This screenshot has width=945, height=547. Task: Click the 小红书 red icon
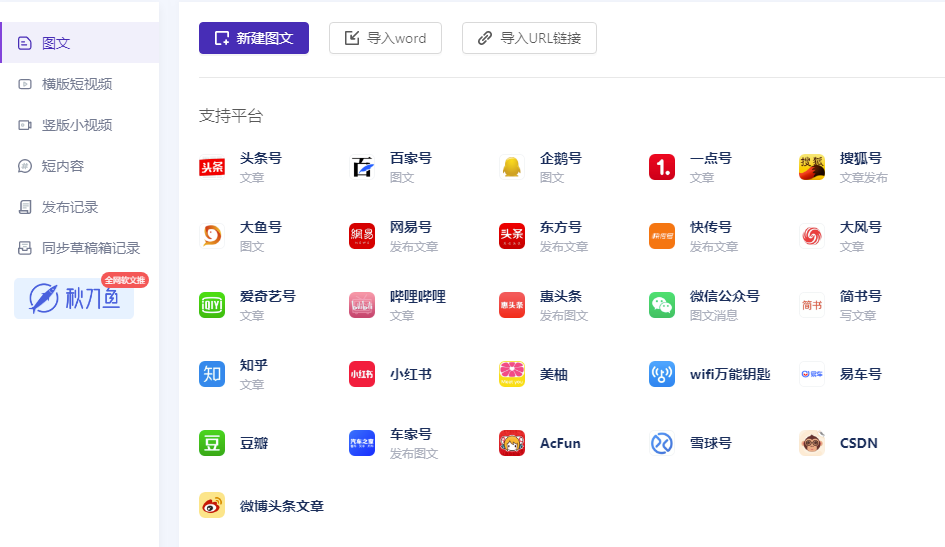point(362,374)
